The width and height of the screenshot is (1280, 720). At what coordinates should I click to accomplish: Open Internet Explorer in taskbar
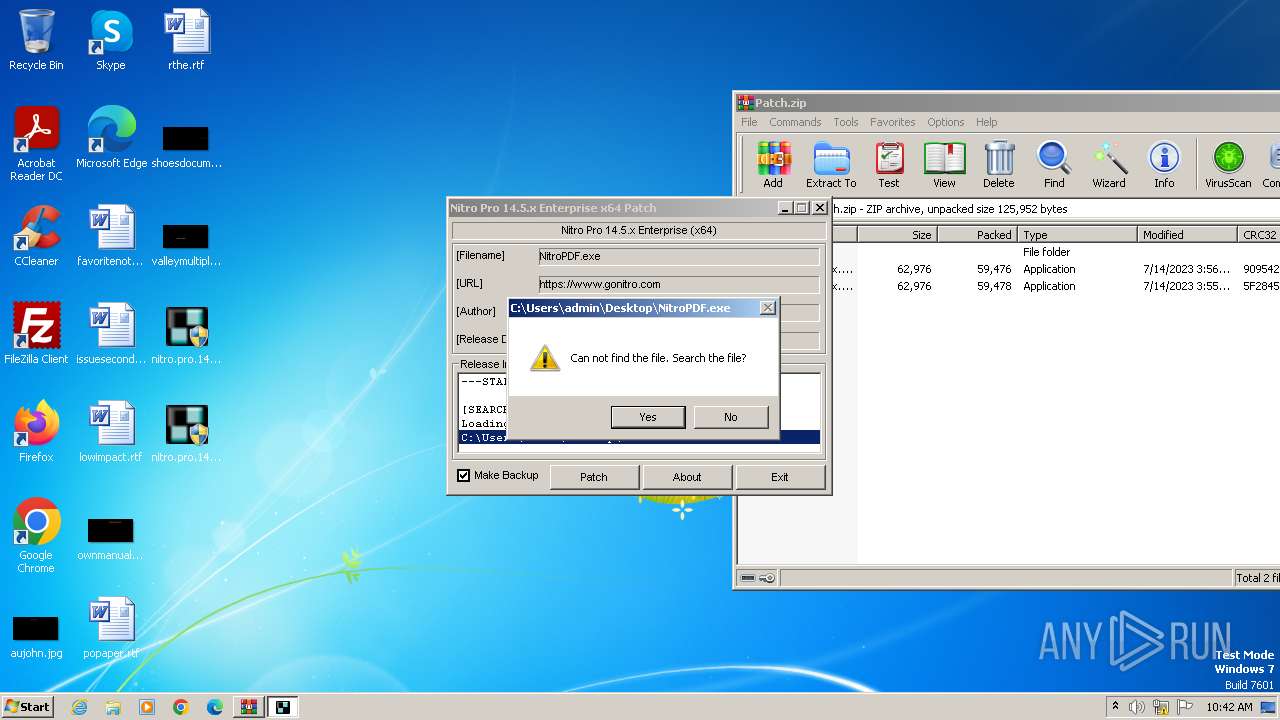point(79,707)
